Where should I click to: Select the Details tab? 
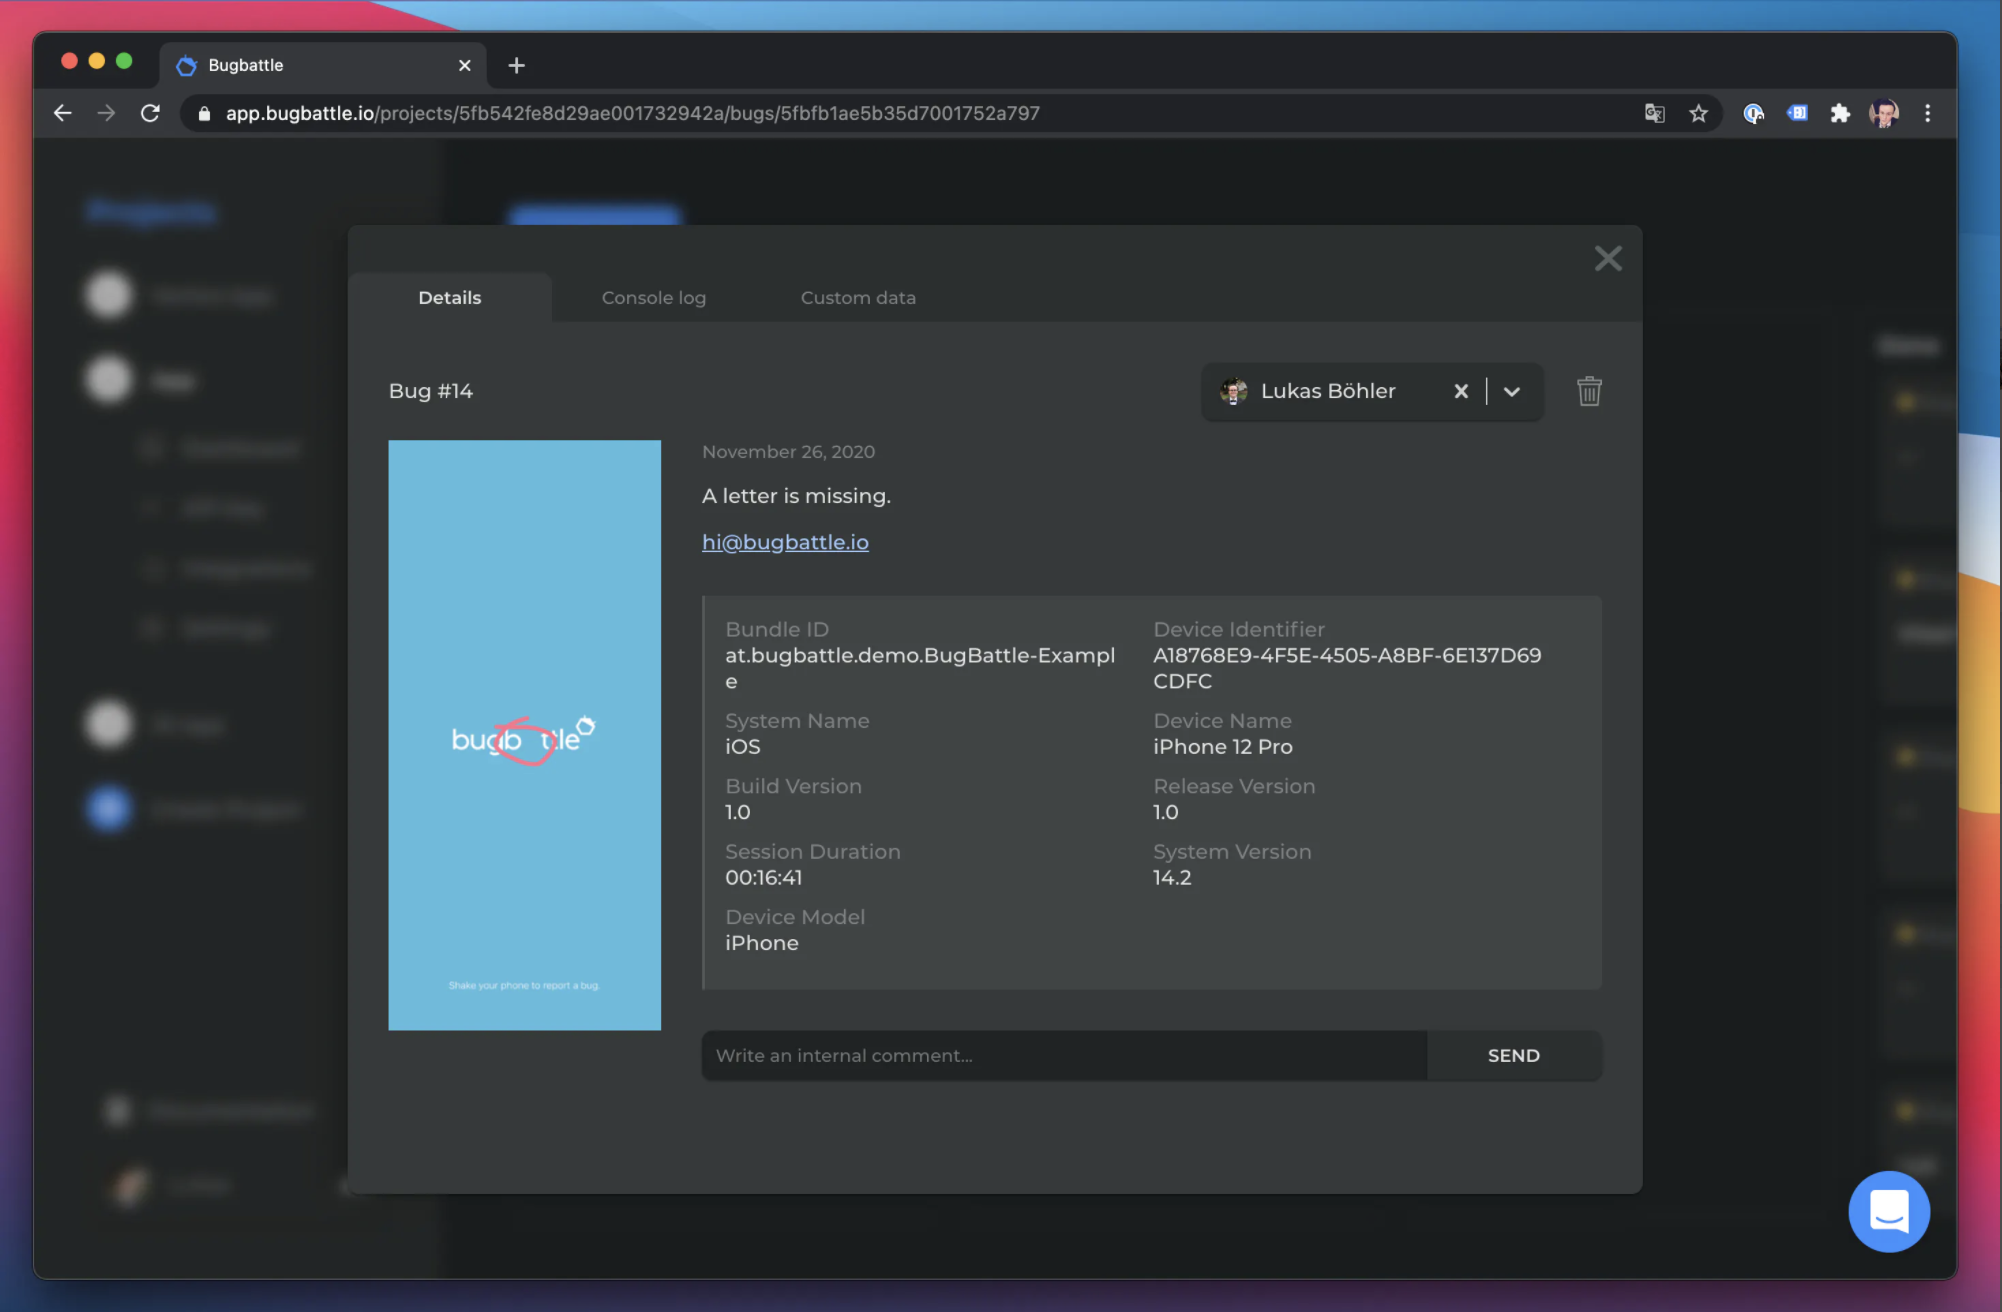[450, 298]
